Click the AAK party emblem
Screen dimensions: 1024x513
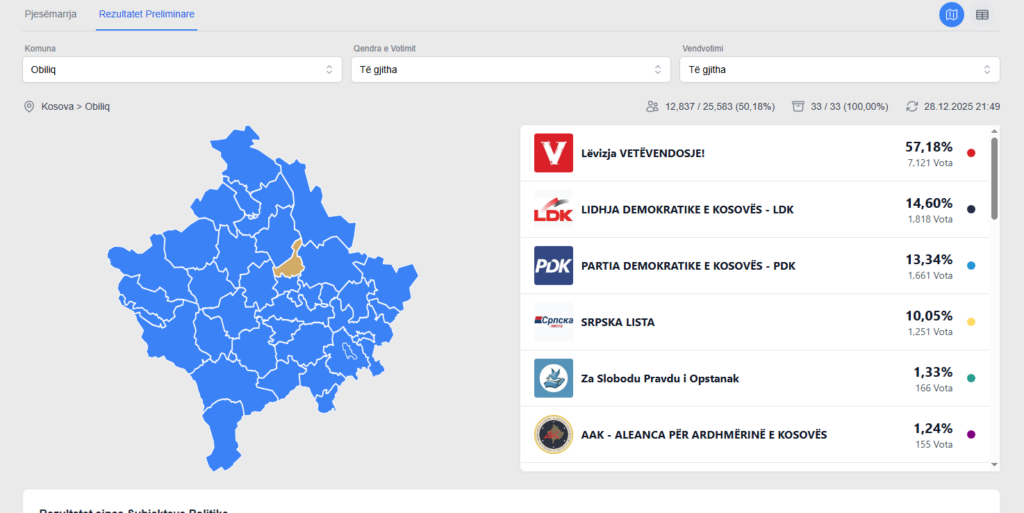[x=553, y=434]
